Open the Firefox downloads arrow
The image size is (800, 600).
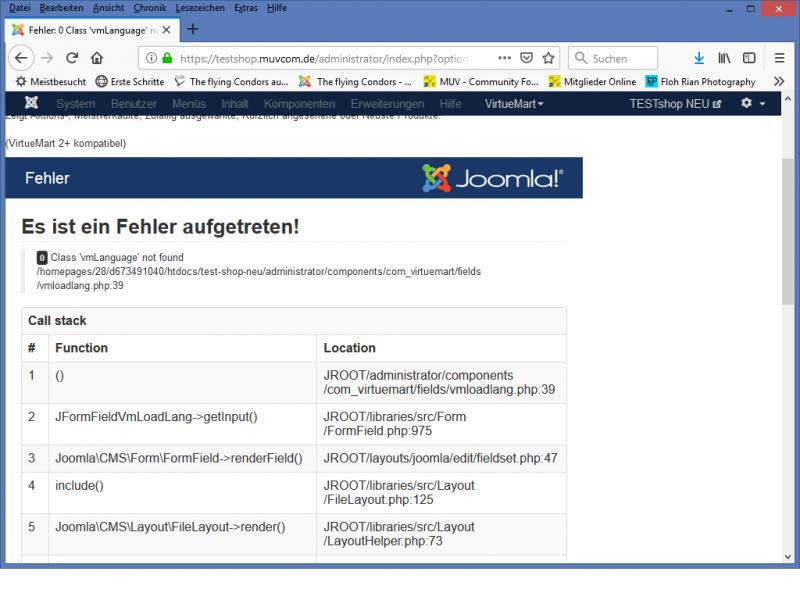tap(699, 58)
